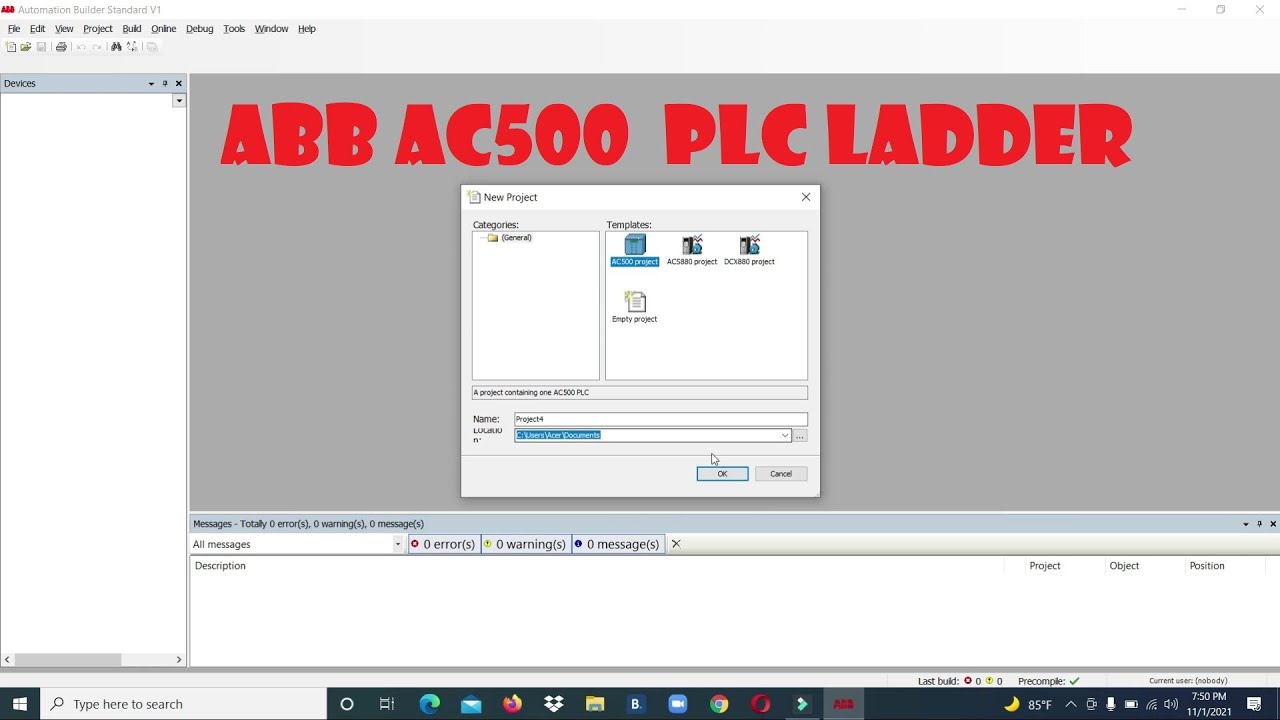Open the Build menu

[132, 29]
